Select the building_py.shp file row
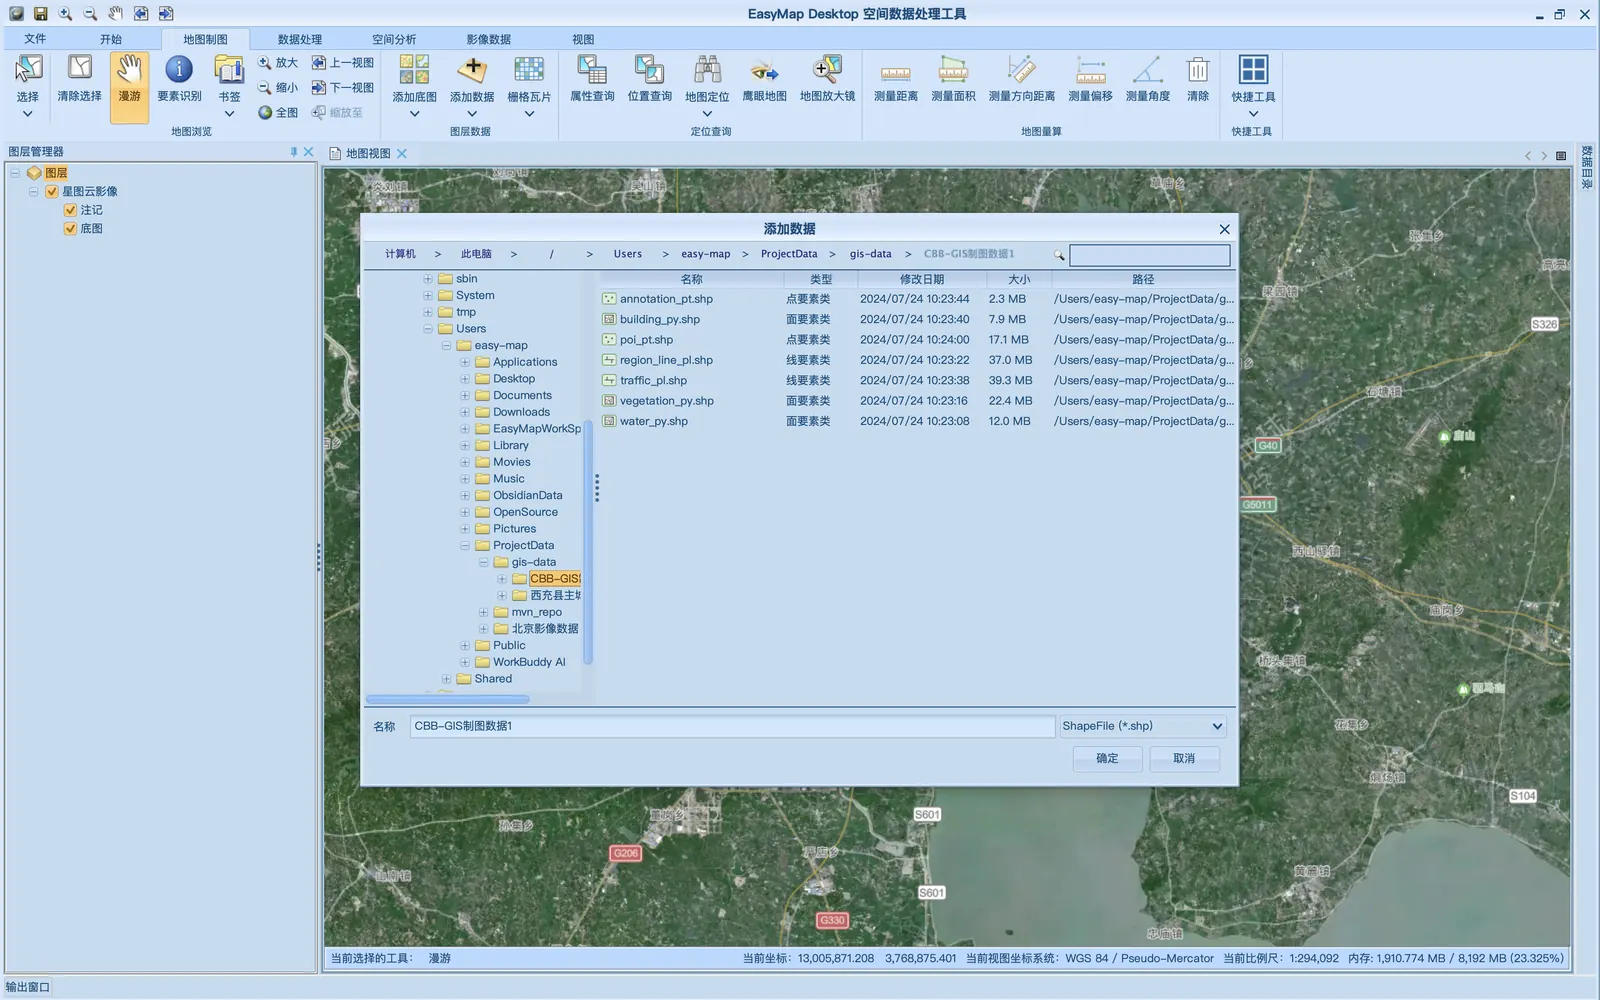 click(917, 319)
